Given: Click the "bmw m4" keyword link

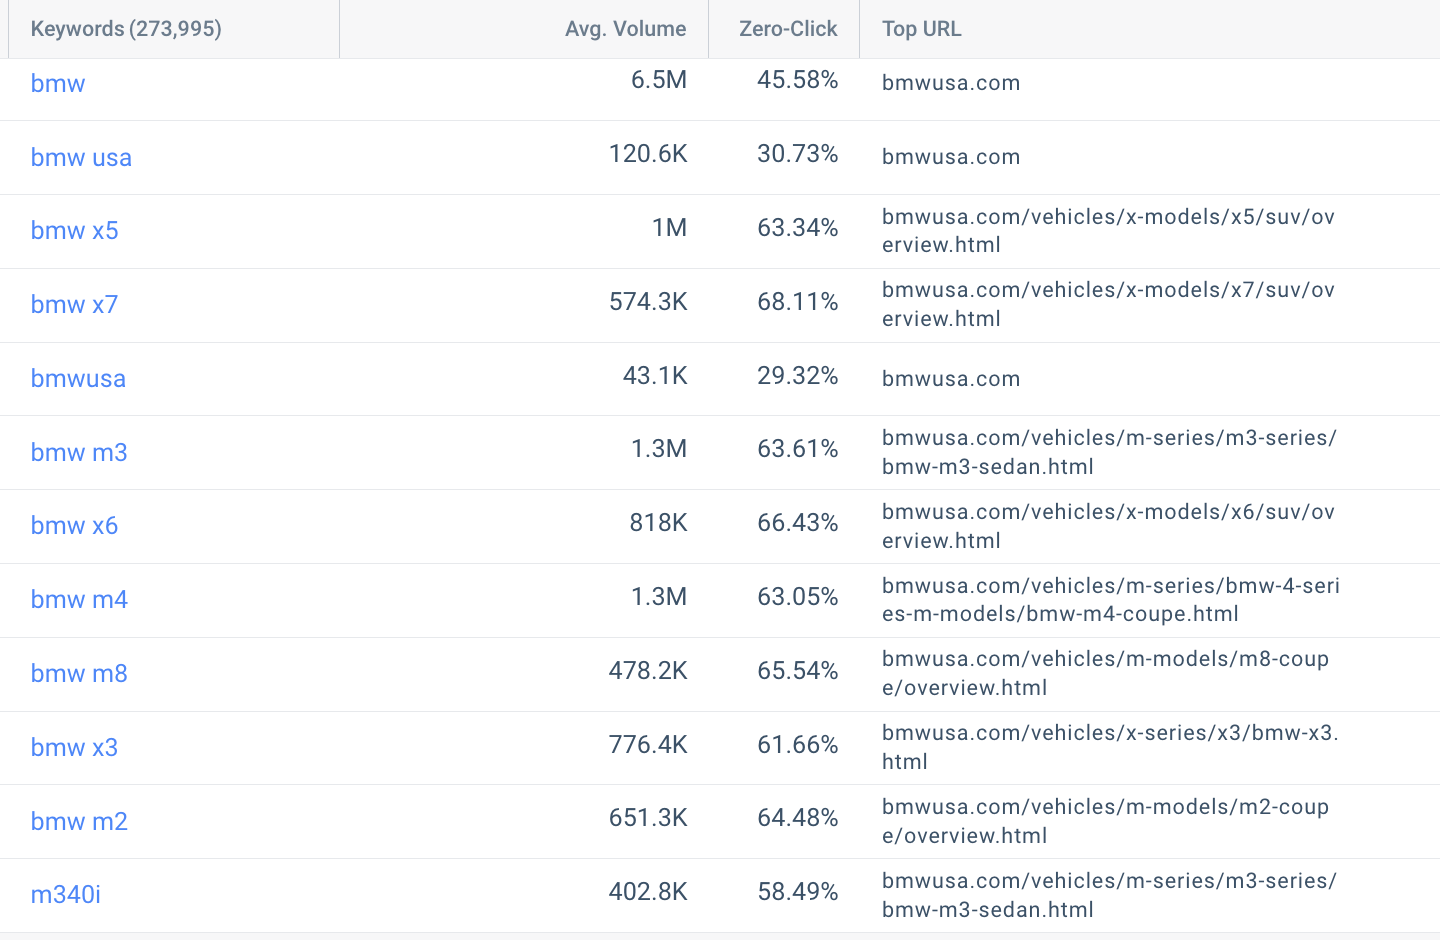Looking at the screenshot, I should coord(79,599).
